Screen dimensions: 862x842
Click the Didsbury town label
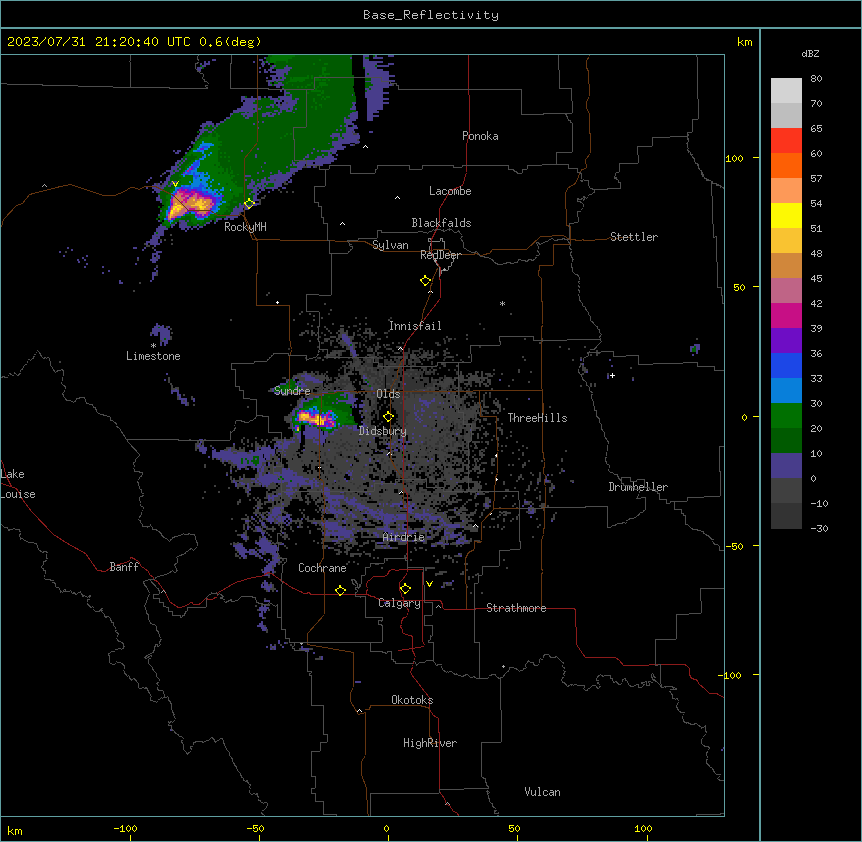coord(382,431)
